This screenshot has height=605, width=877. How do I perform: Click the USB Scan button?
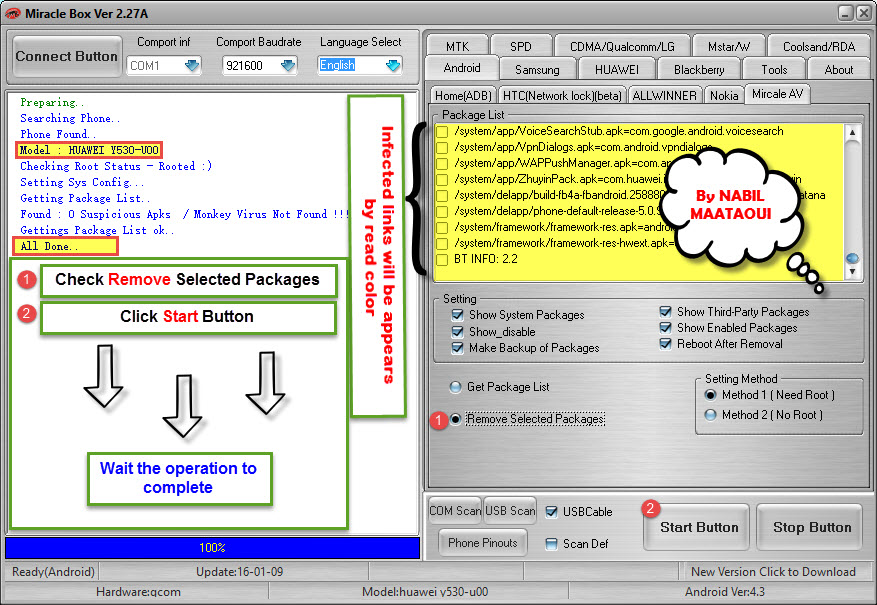click(510, 511)
